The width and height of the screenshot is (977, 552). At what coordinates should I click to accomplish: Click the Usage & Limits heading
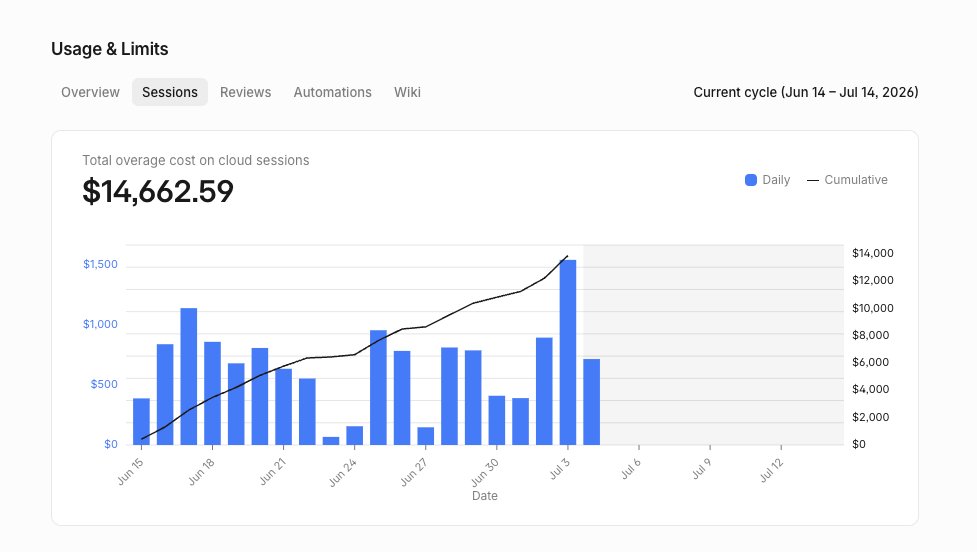click(x=110, y=49)
